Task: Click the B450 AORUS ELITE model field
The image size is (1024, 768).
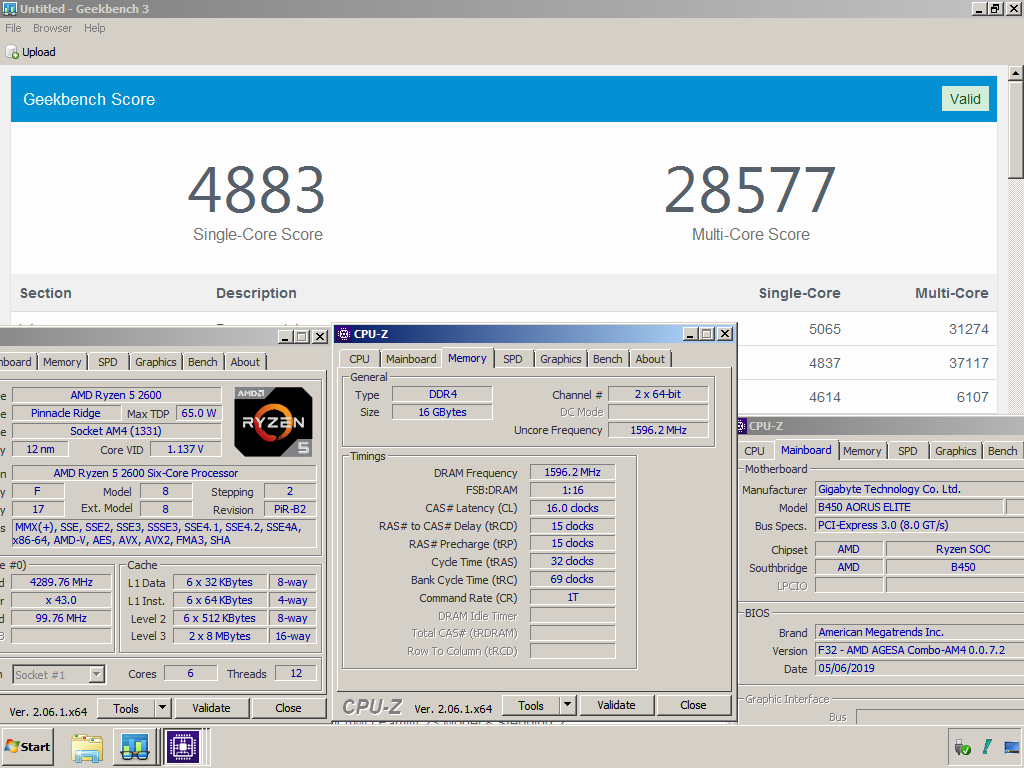Action: (x=910, y=507)
